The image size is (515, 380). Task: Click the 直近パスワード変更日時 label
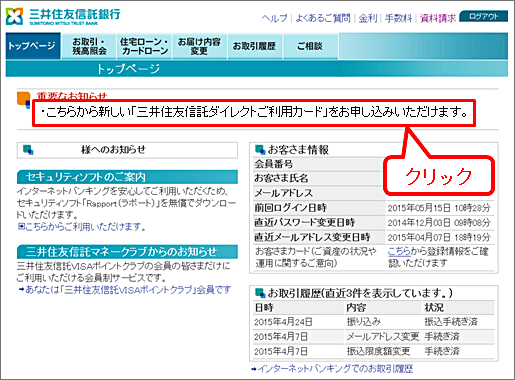[x=305, y=222]
